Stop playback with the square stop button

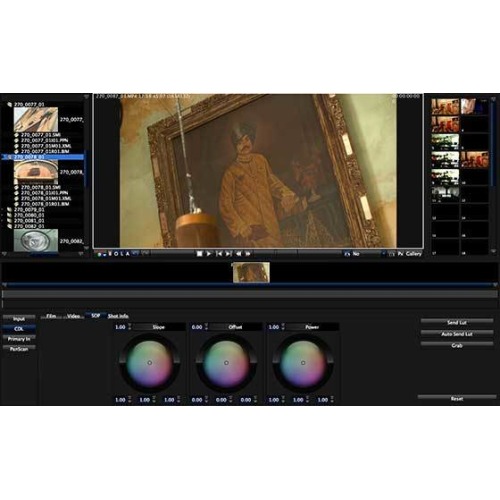(x=199, y=254)
